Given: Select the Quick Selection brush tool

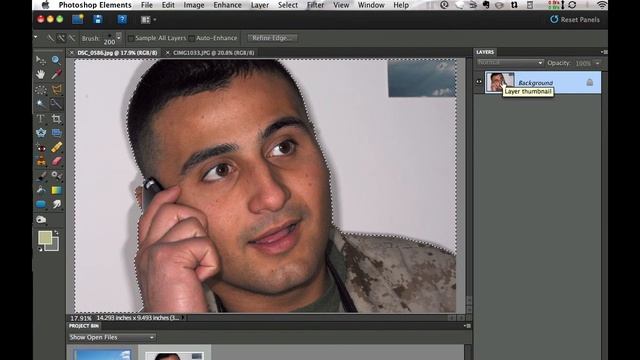Looking at the screenshot, I should pyautogui.click(x=56, y=104).
